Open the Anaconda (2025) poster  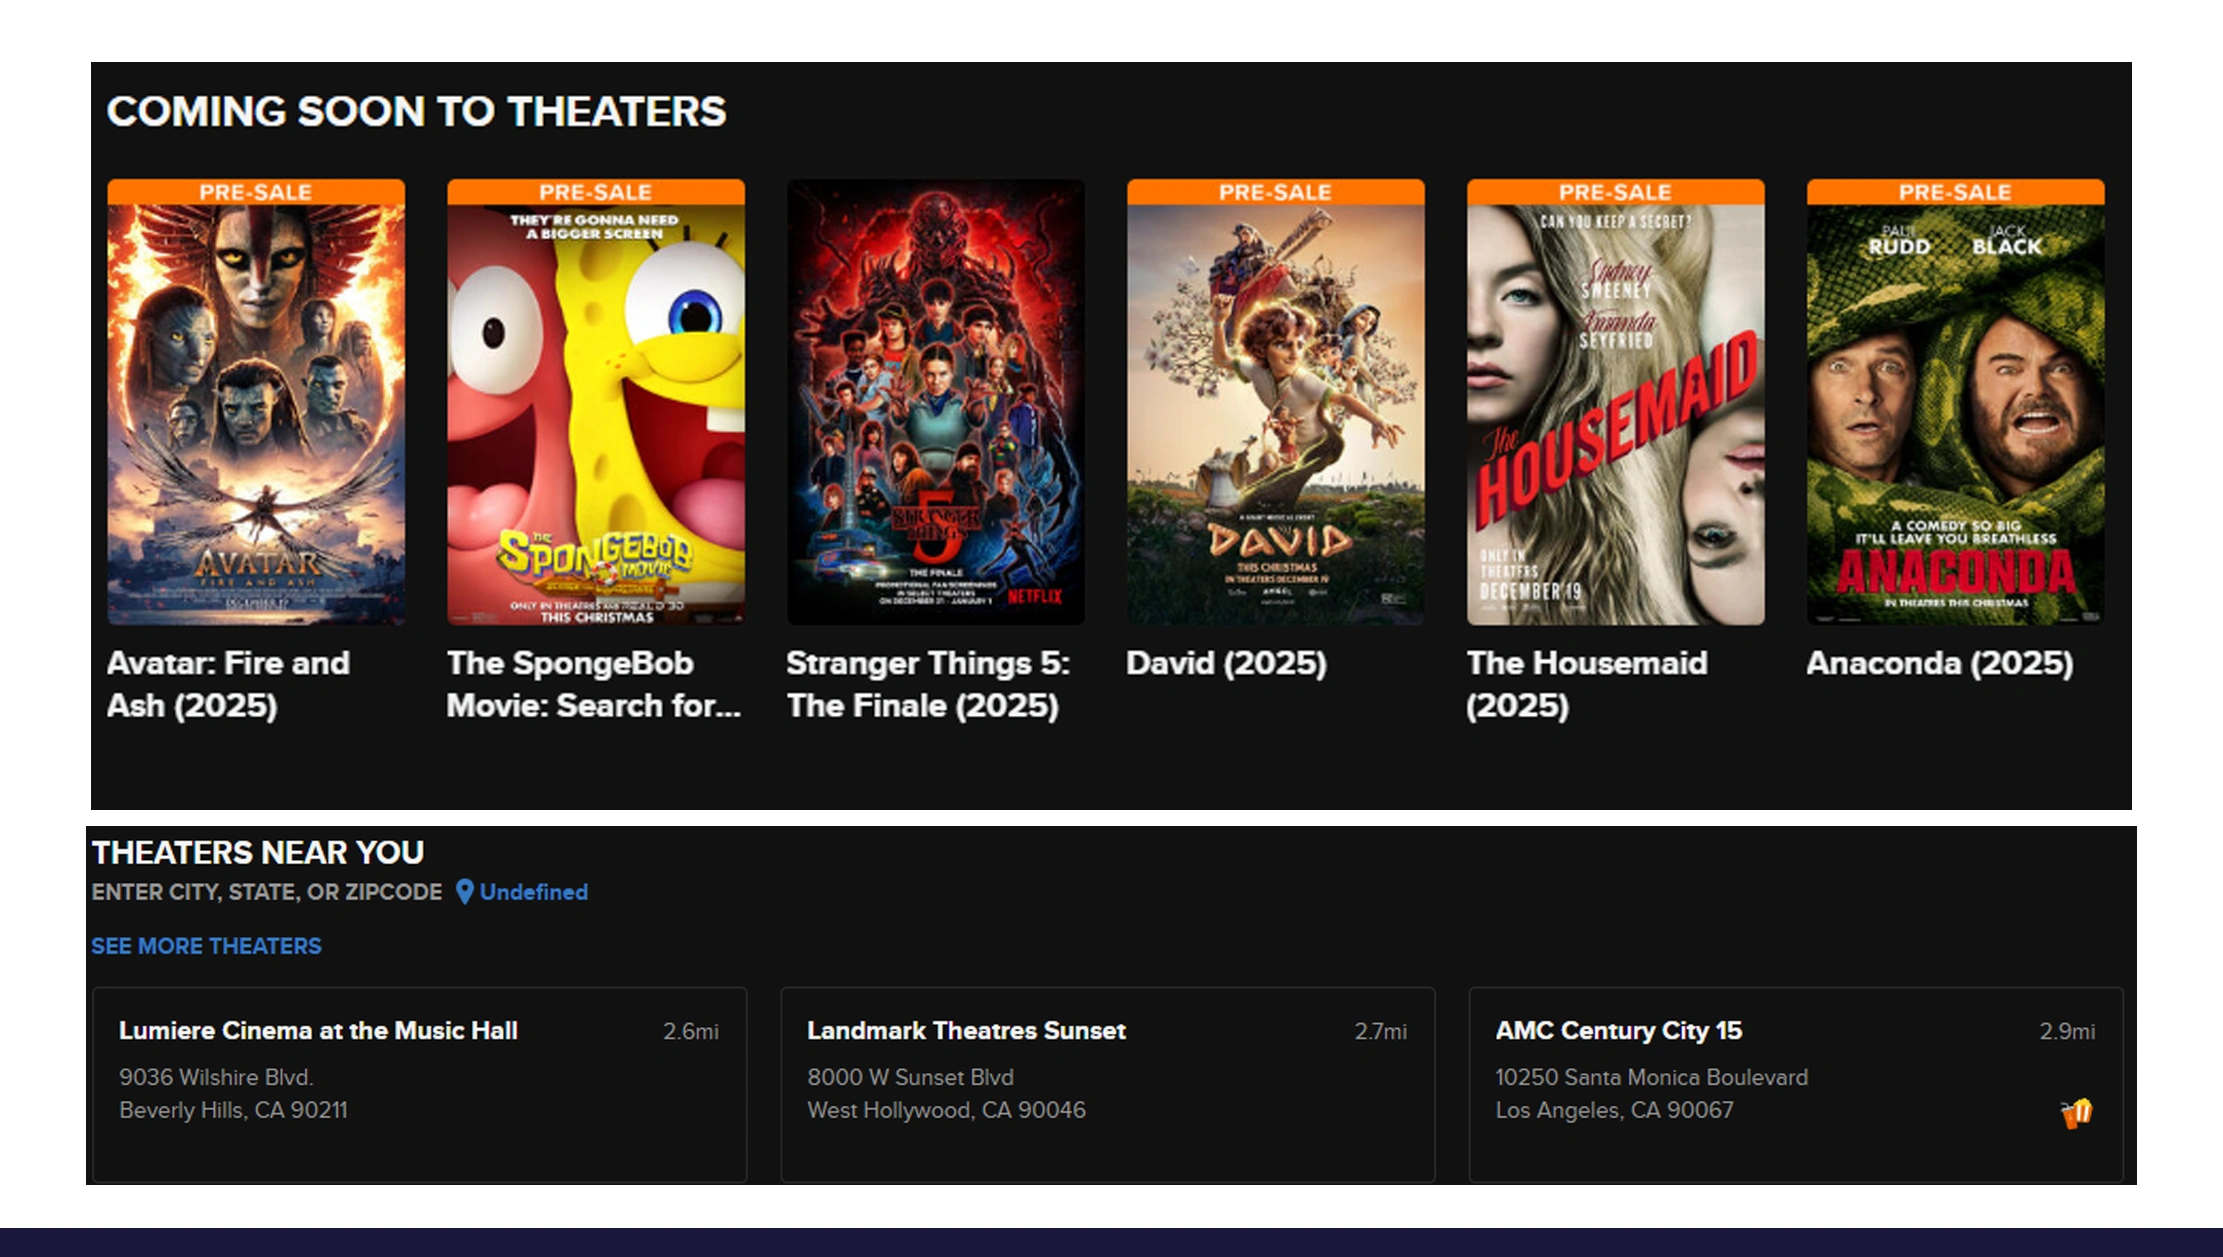(x=1956, y=415)
